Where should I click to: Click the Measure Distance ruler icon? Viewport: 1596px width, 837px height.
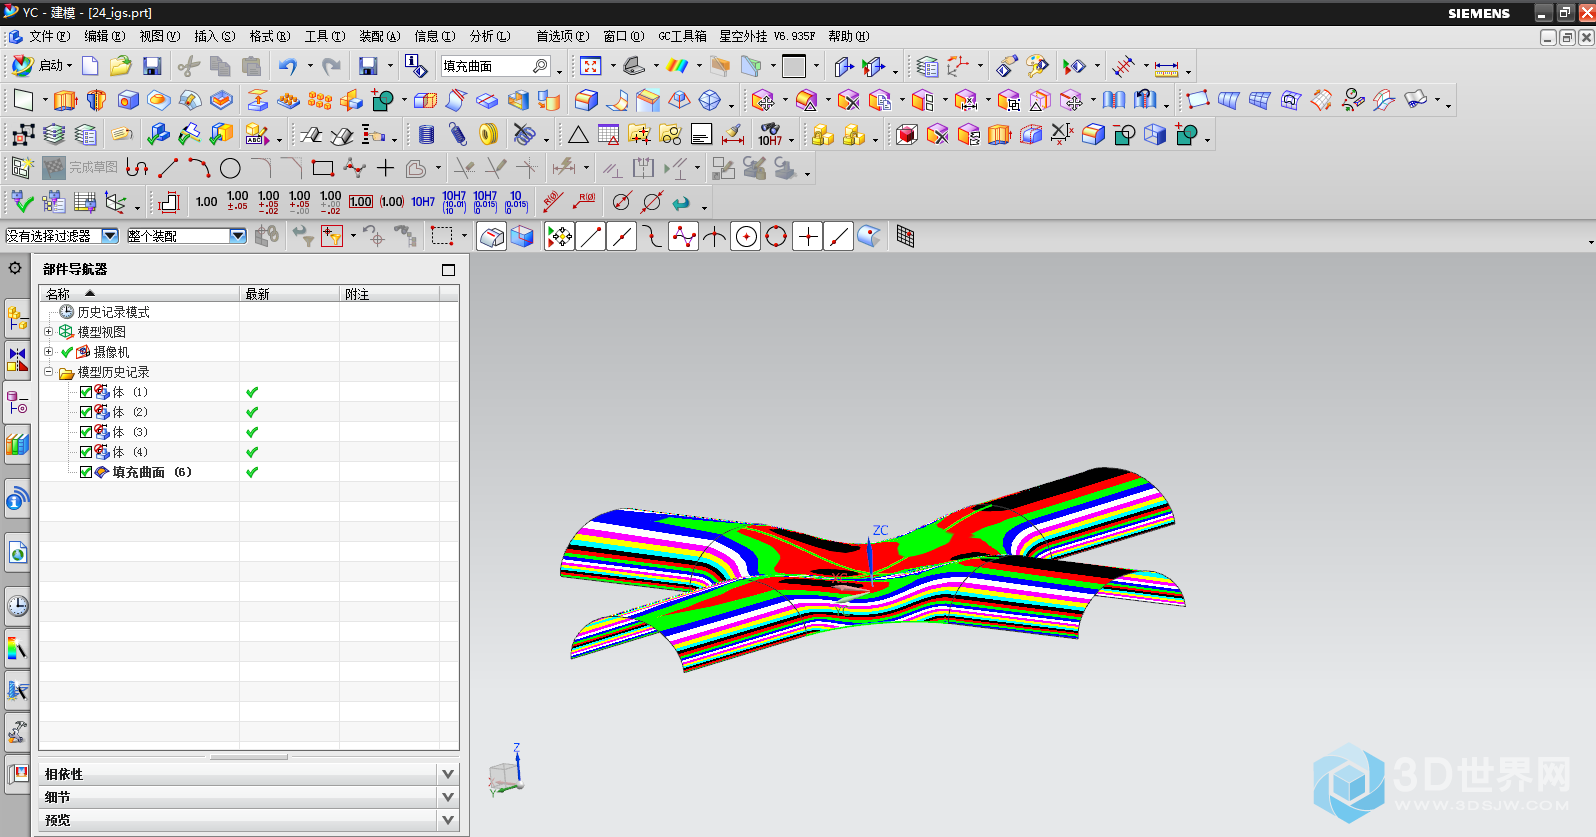(1167, 67)
